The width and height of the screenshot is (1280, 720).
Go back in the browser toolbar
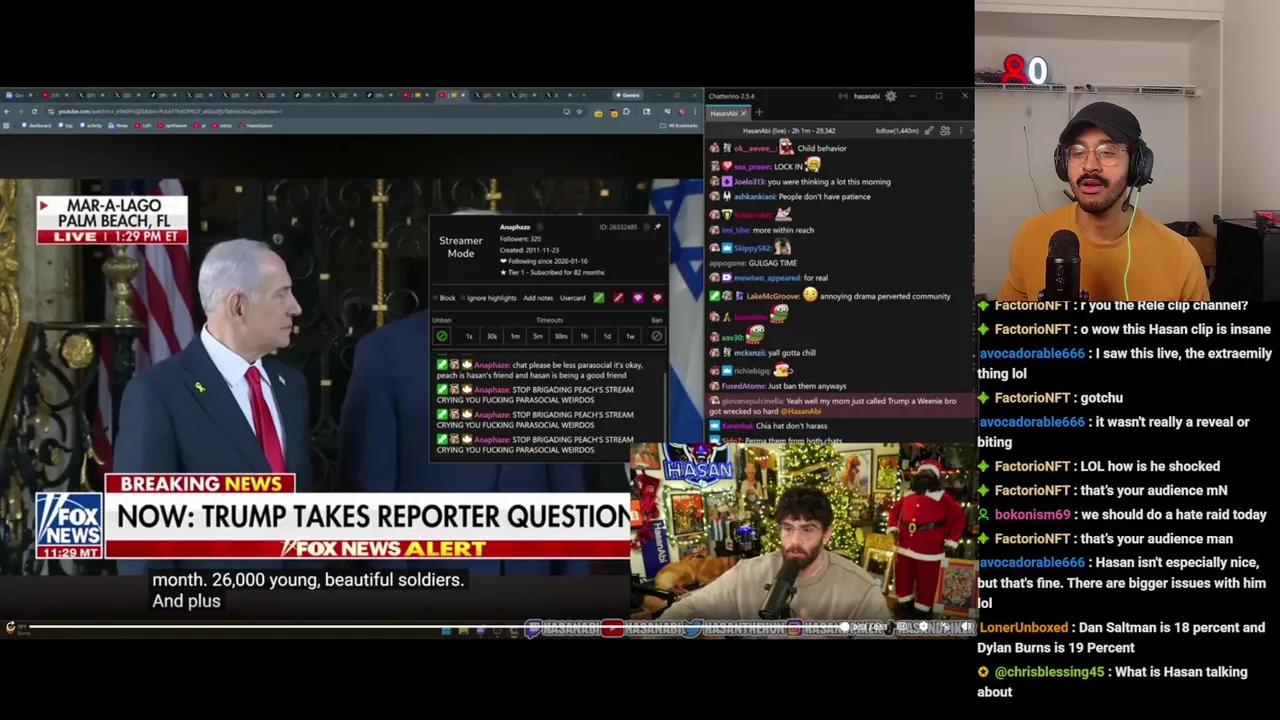pos(8,111)
